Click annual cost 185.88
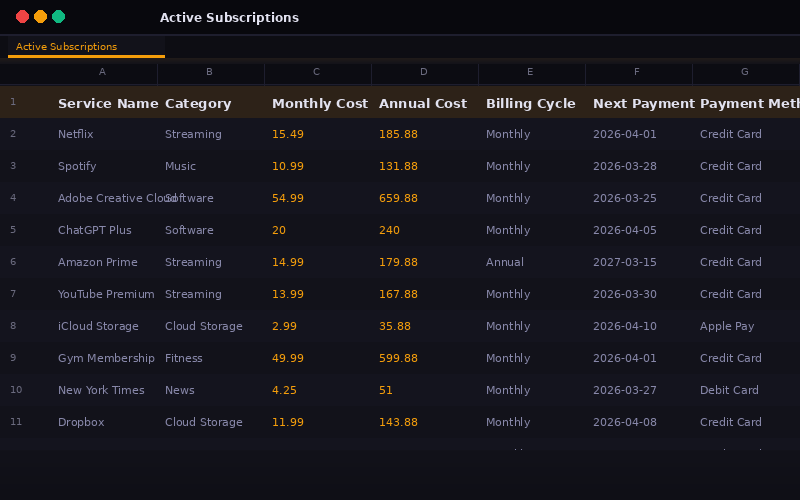Viewport: 800px width, 500px height. (425, 134)
